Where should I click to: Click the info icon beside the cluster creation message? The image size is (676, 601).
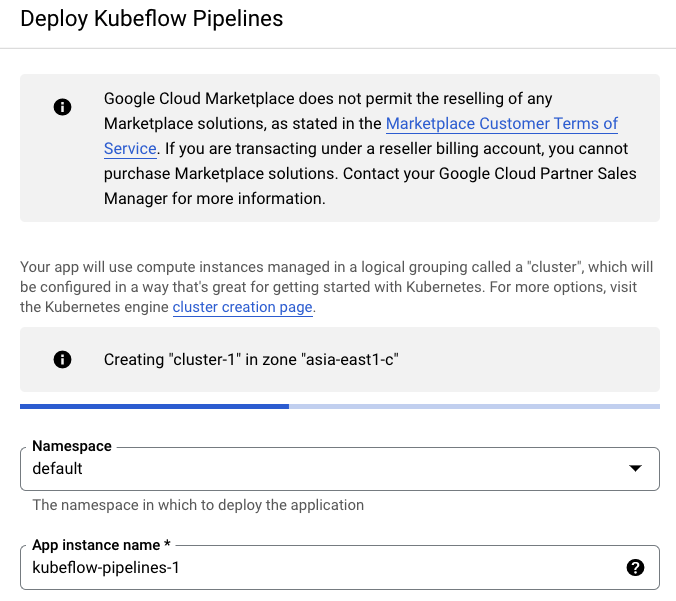pos(62,359)
